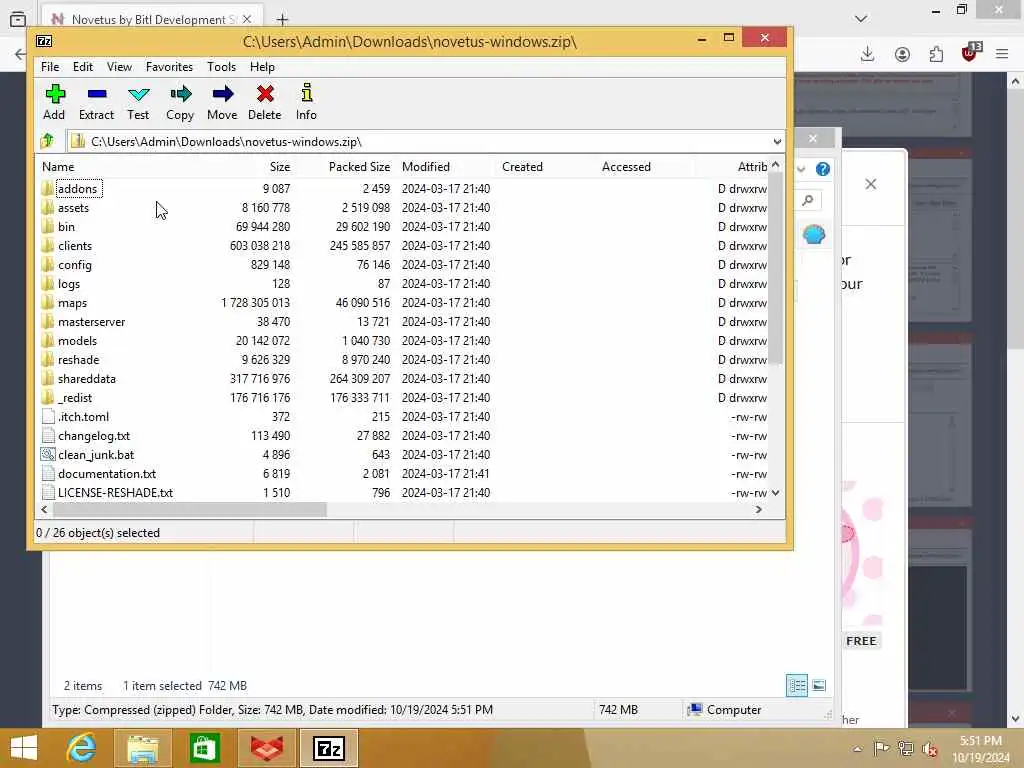Select the reshade folder

[78, 359]
